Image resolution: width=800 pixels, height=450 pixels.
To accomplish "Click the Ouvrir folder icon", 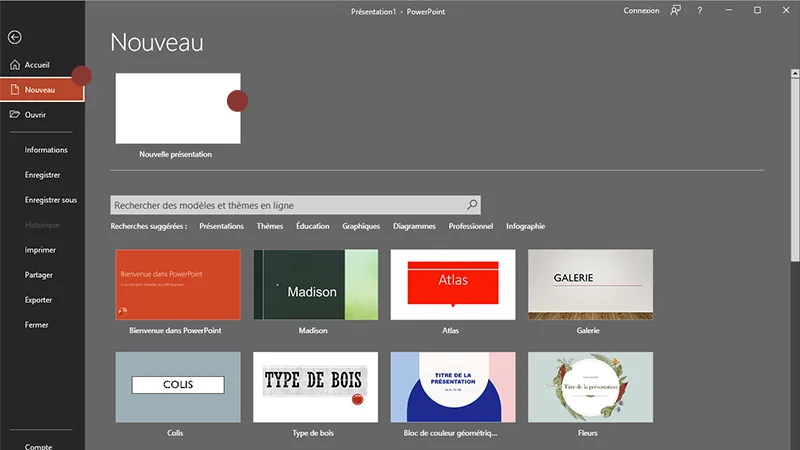I will pos(15,114).
